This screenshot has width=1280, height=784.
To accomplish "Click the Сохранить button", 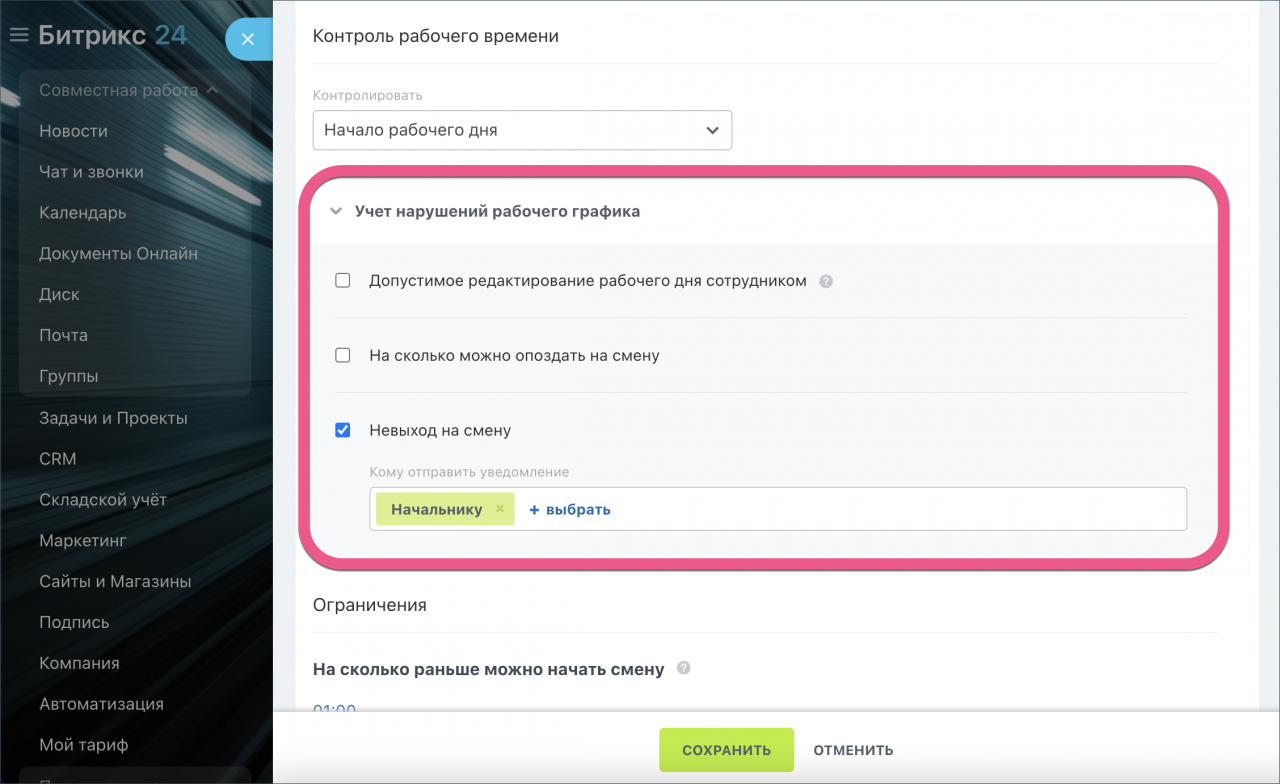I will 727,750.
